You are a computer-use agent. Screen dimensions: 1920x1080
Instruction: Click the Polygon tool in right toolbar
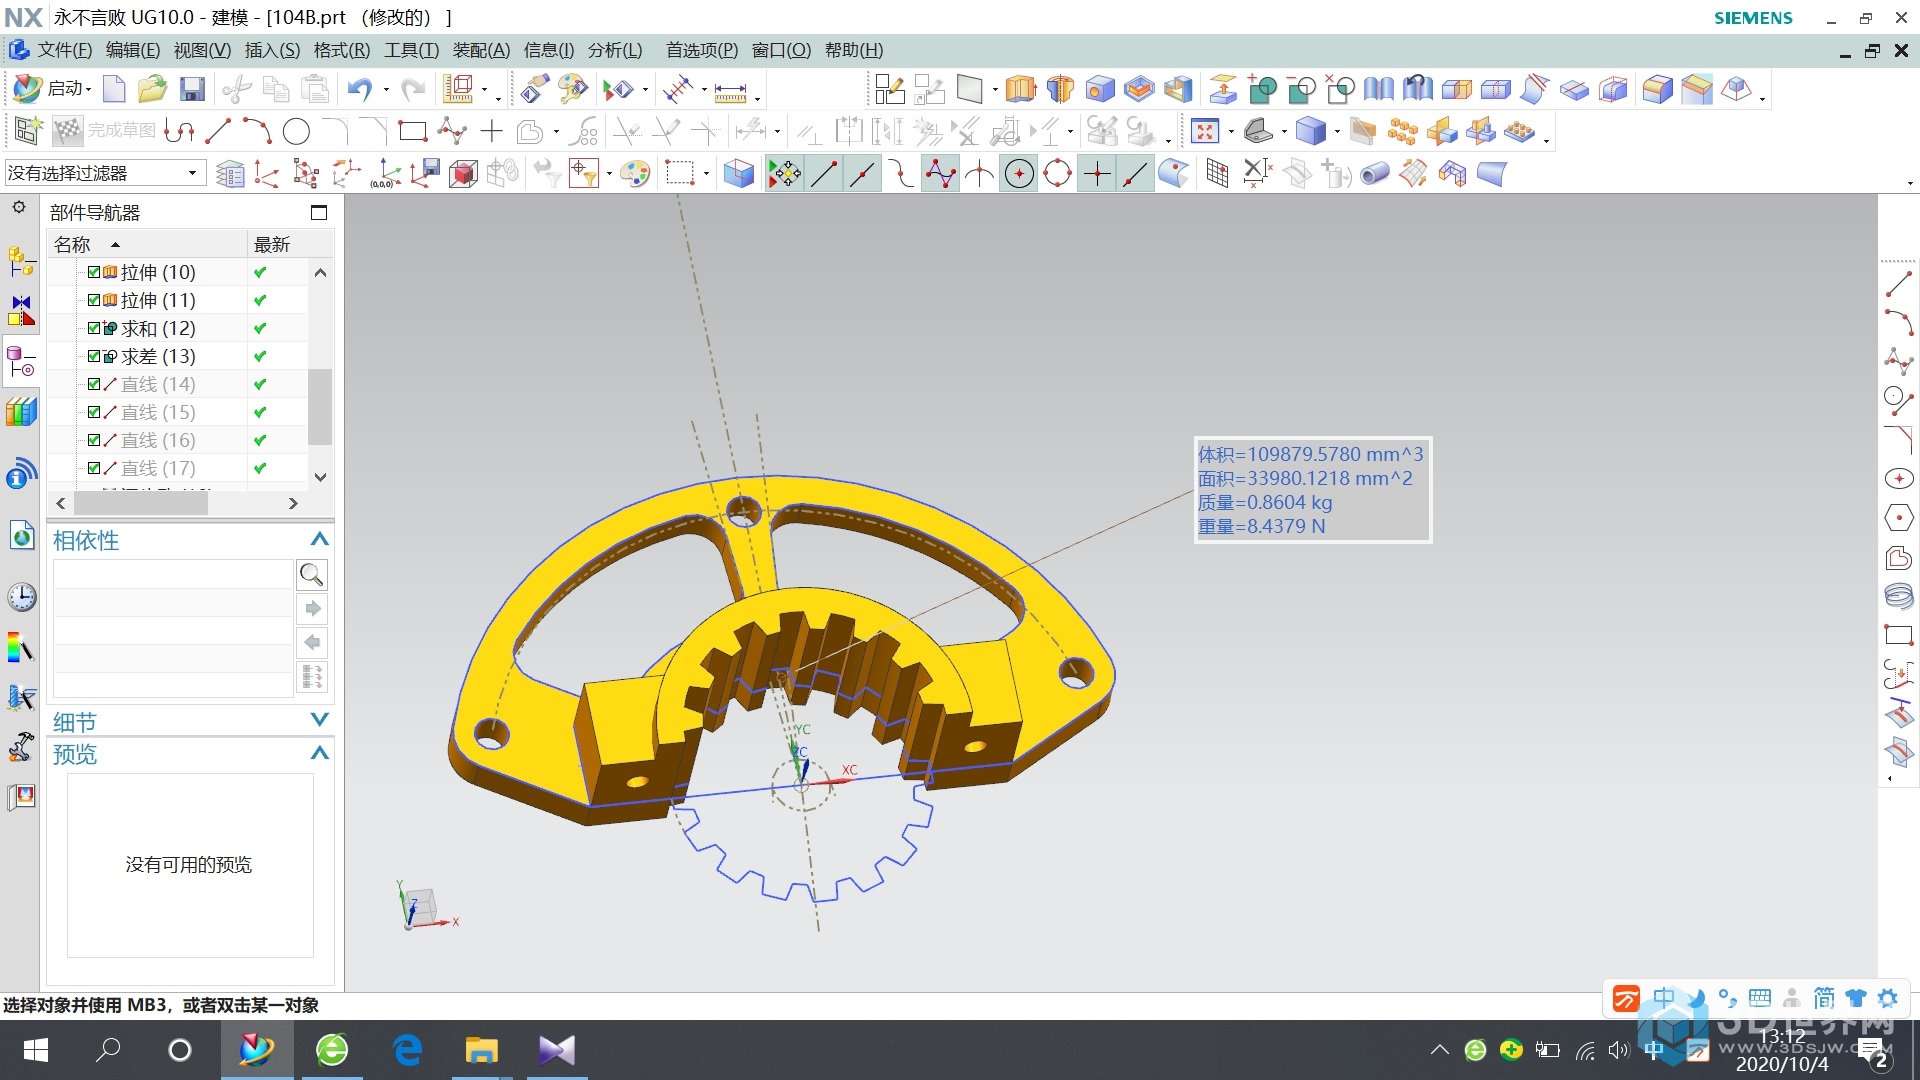click(1898, 518)
